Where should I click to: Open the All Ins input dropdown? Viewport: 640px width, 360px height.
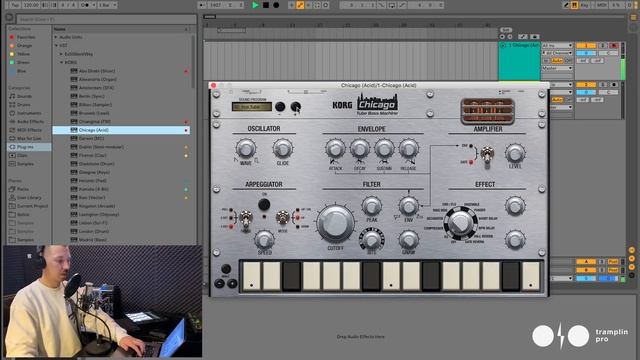click(x=557, y=45)
